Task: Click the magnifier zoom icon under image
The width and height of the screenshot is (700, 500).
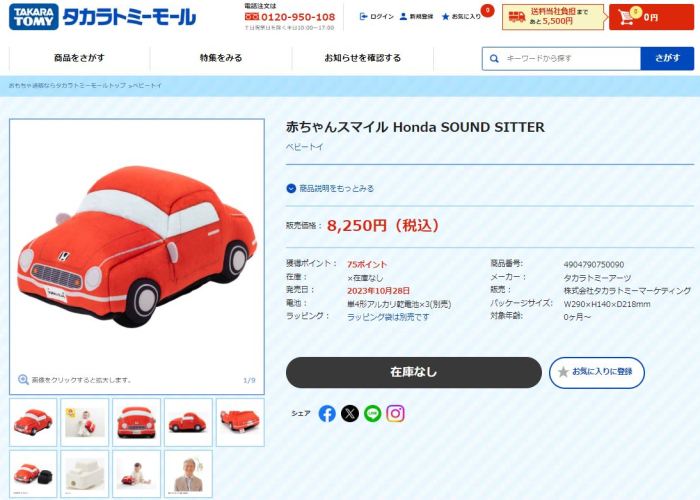Action: click(23, 380)
